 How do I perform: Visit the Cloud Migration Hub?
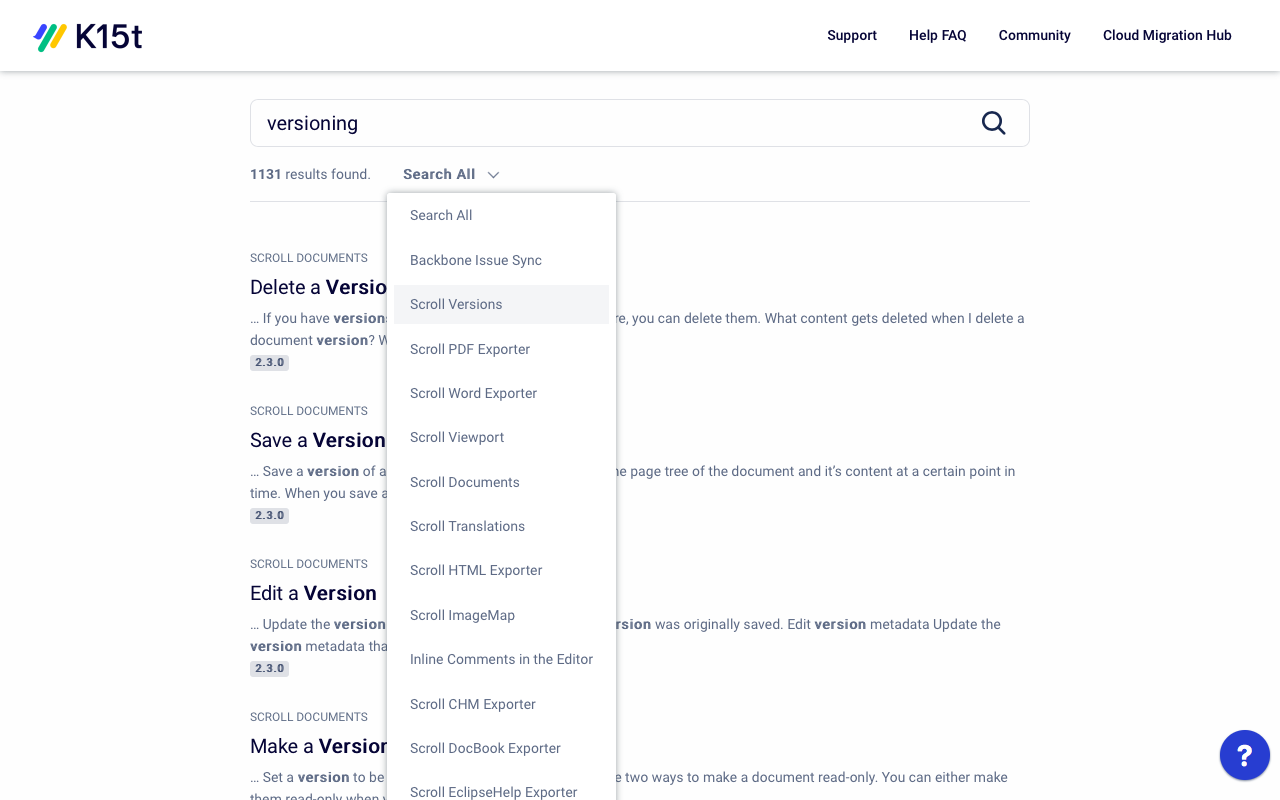pyautogui.click(x=1167, y=35)
